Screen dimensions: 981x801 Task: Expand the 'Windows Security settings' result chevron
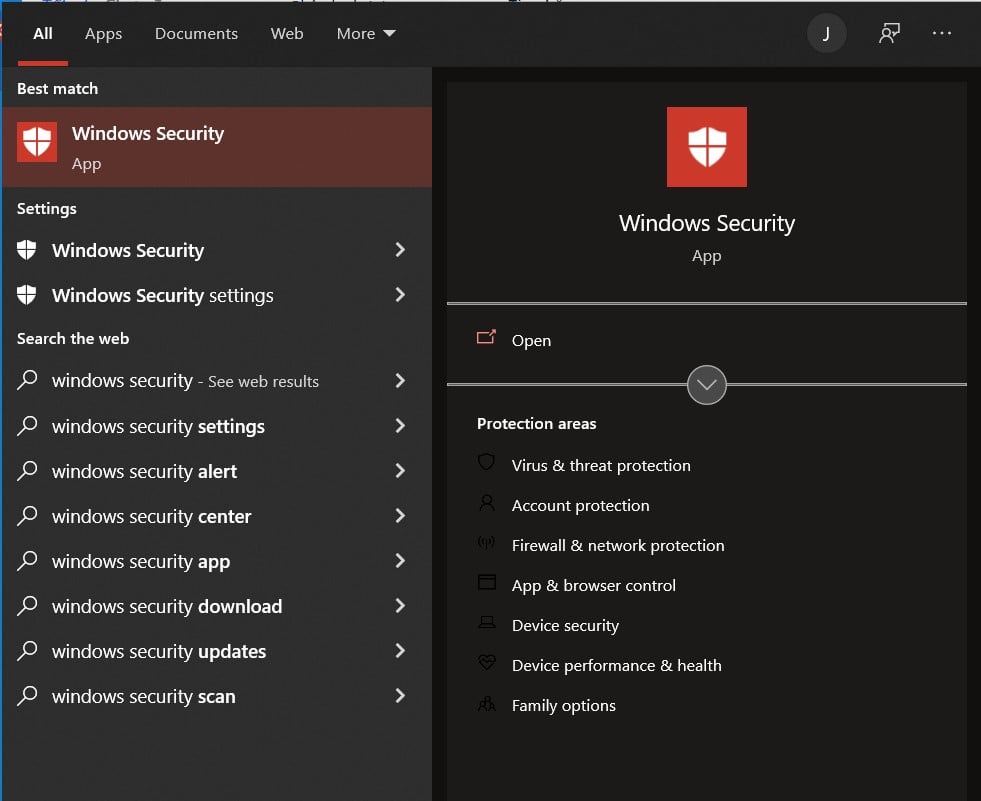click(x=400, y=295)
